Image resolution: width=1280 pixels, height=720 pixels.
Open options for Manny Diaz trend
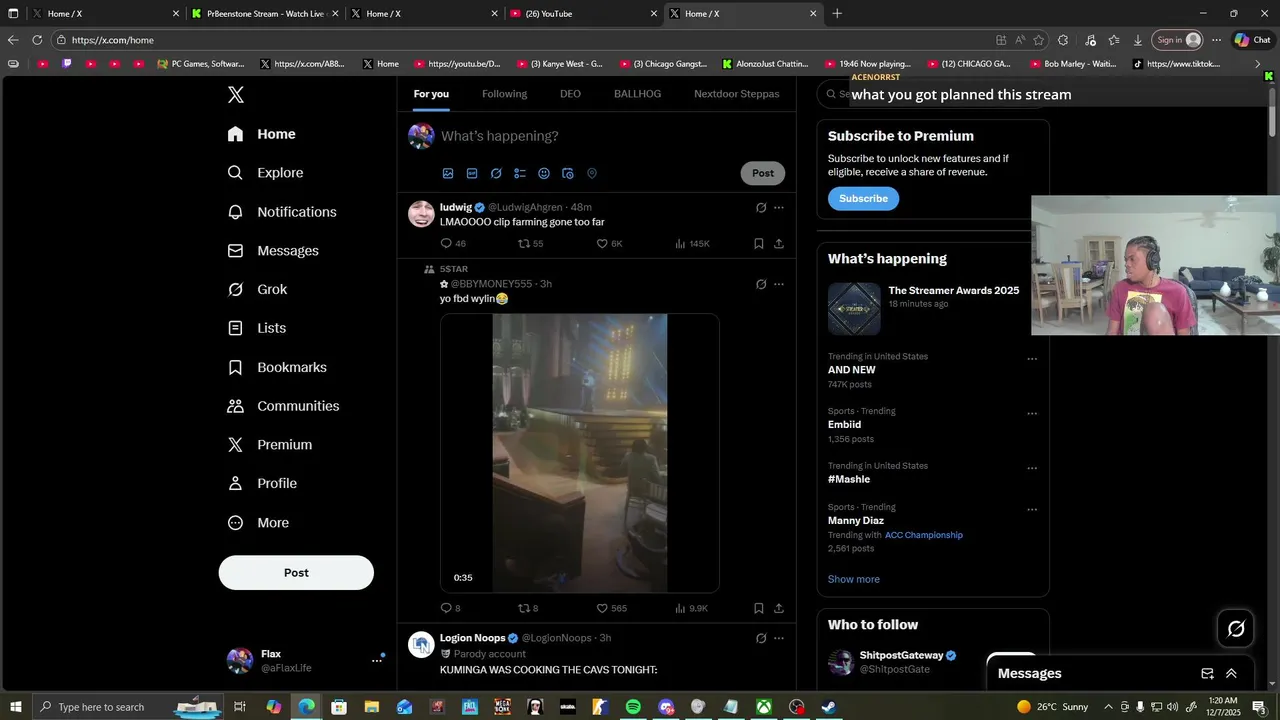click(x=1032, y=510)
